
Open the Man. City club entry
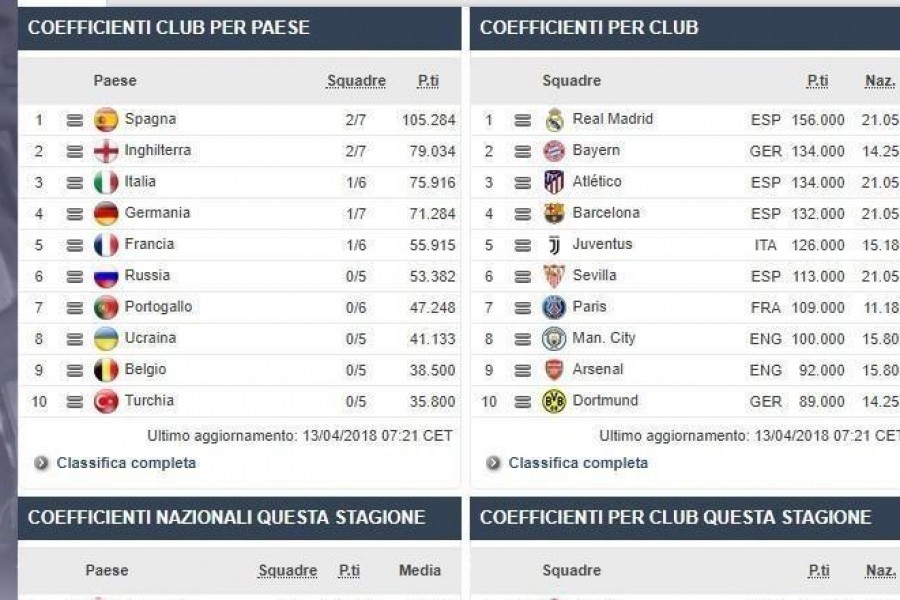[x=603, y=338]
